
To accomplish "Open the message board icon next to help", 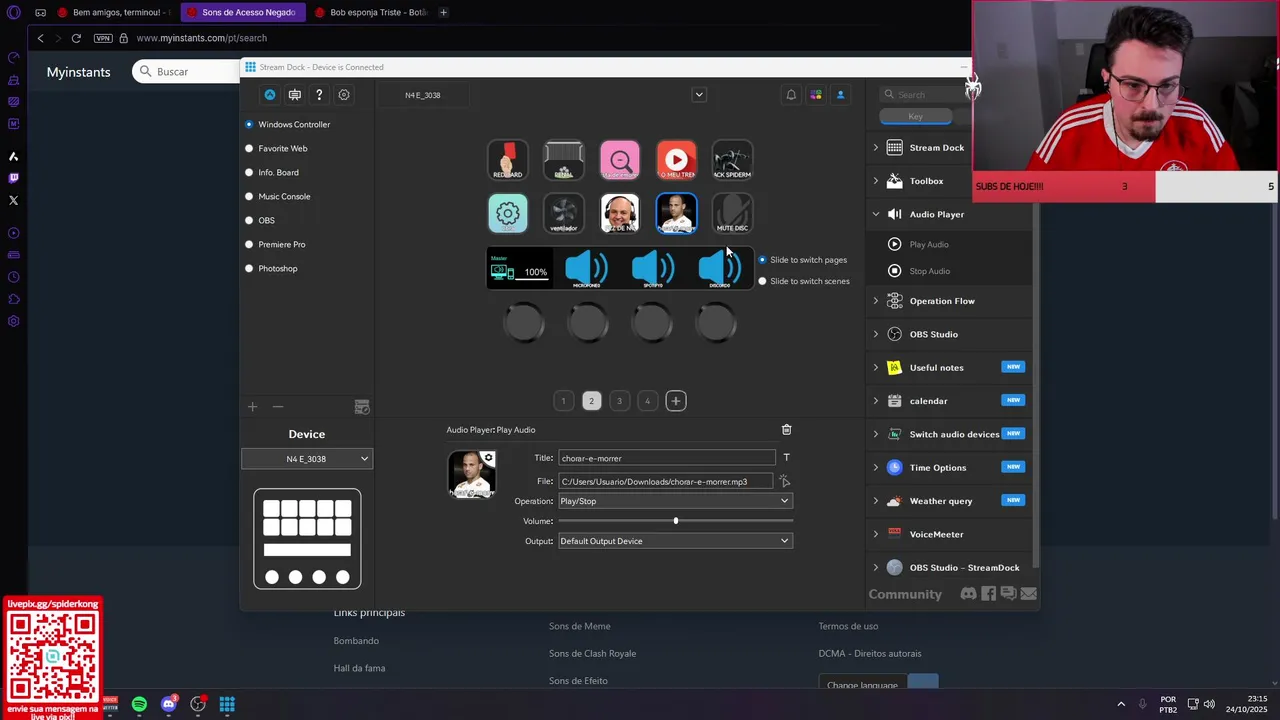I will [295, 95].
